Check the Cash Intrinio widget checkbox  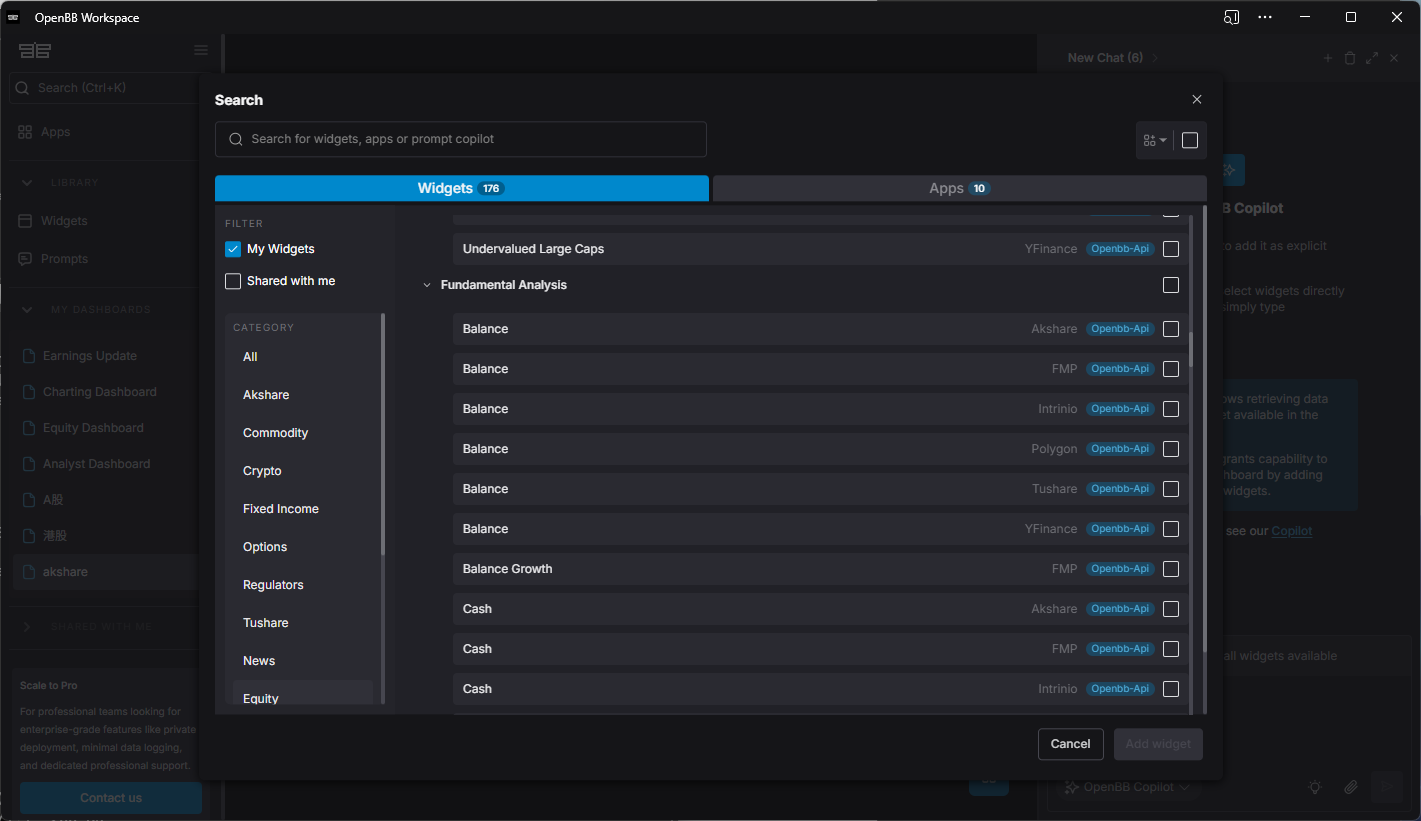[1171, 689]
